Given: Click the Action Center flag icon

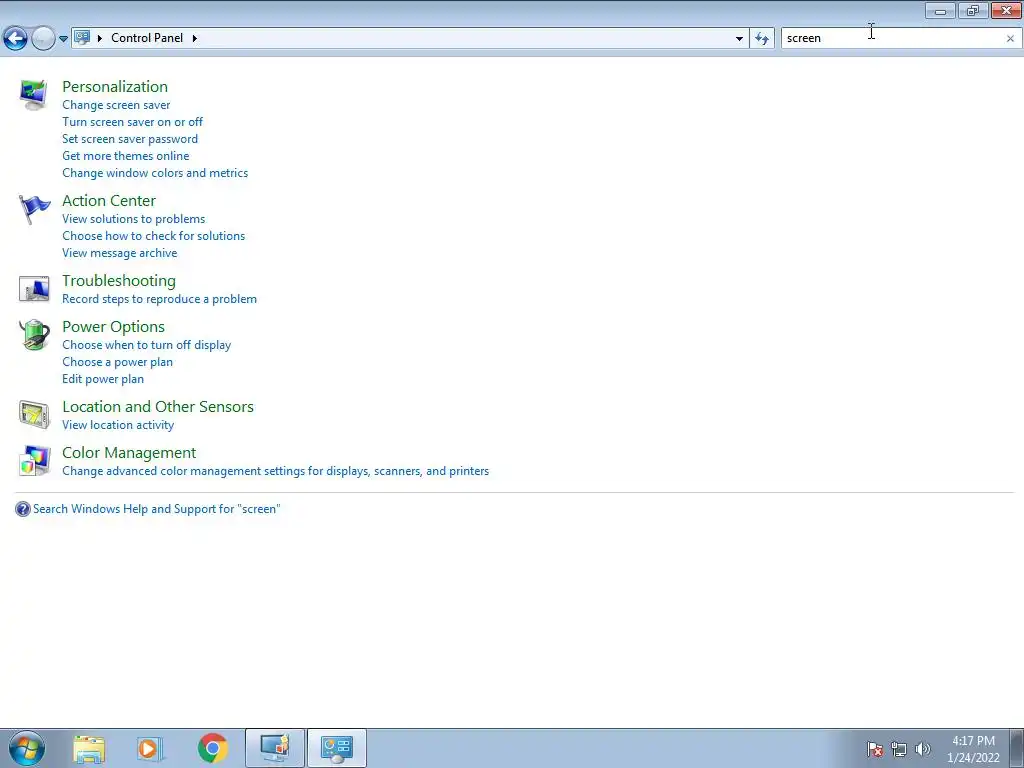Looking at the screenshot, I should (x=34, y=210).
